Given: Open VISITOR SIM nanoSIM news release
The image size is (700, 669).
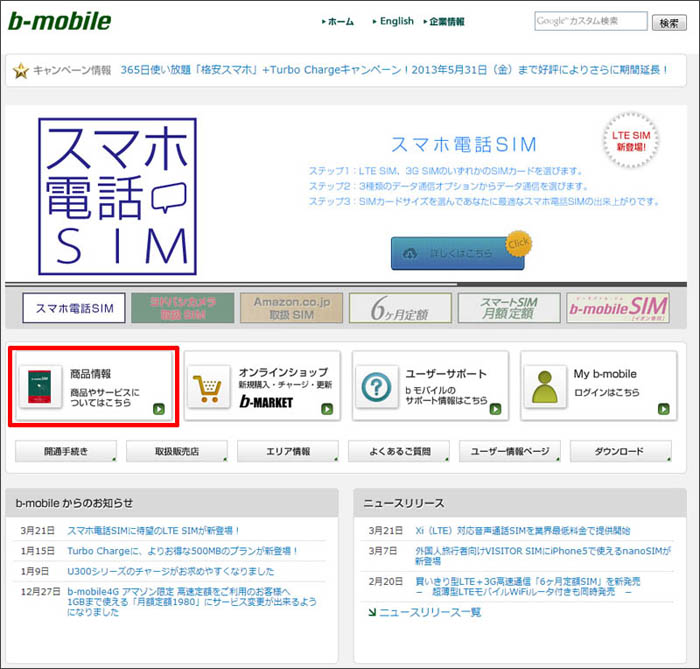Looking at the screenshot, I should [x=543, y=556].
